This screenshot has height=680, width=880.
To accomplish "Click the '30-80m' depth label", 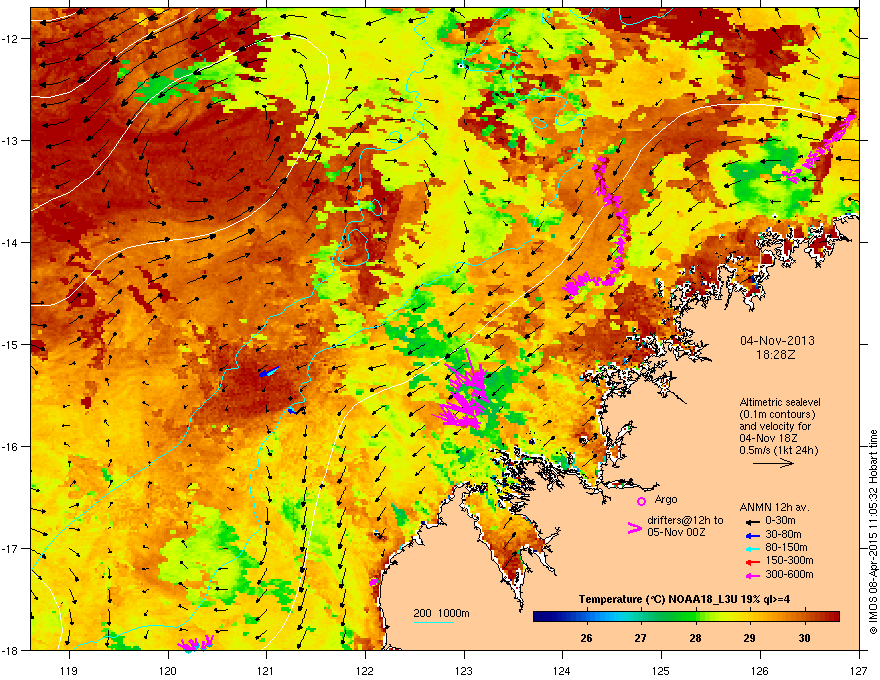I will [783, 535].
